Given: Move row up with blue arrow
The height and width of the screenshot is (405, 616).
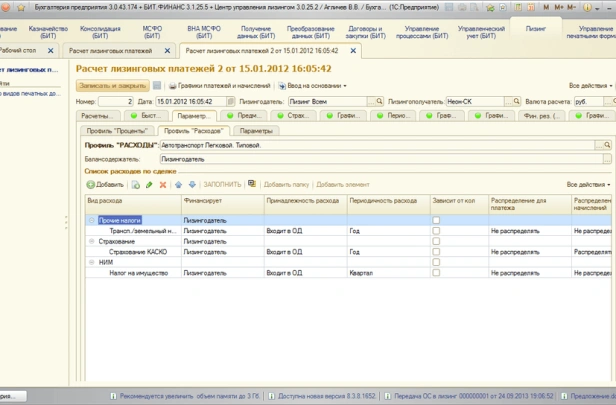Looking at the screenshot, I should pyautogui.click(x=179, y=185).
